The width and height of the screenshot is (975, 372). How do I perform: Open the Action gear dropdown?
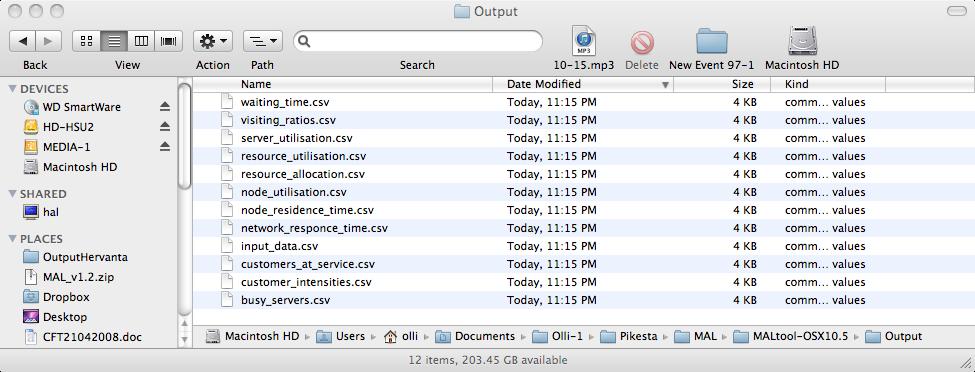tap(213, 41)
